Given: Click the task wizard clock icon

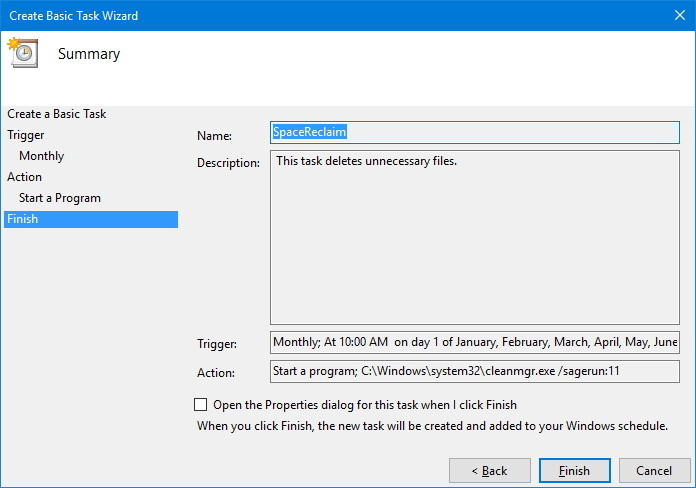Looking at the screenshot, I should point(22,53).
